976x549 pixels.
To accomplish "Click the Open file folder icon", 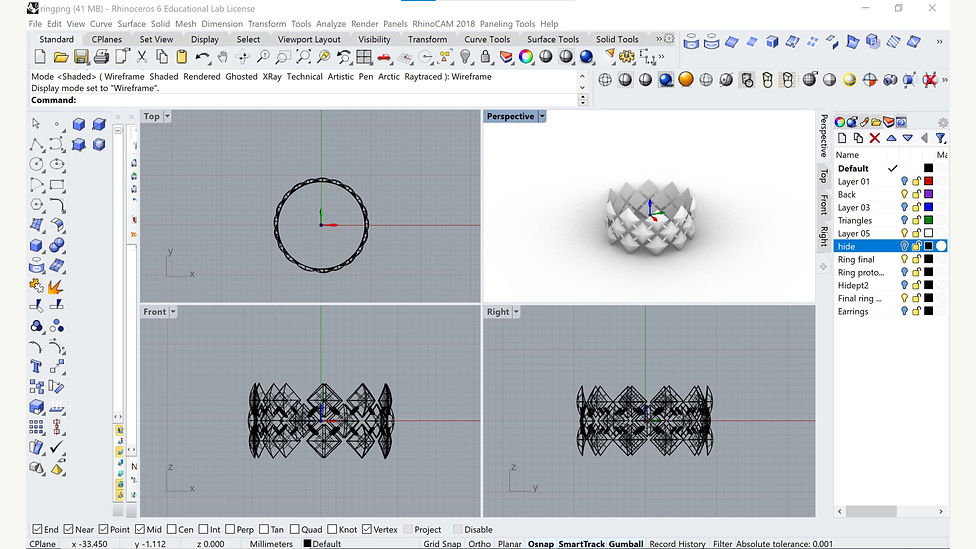I will coord(61,57).
